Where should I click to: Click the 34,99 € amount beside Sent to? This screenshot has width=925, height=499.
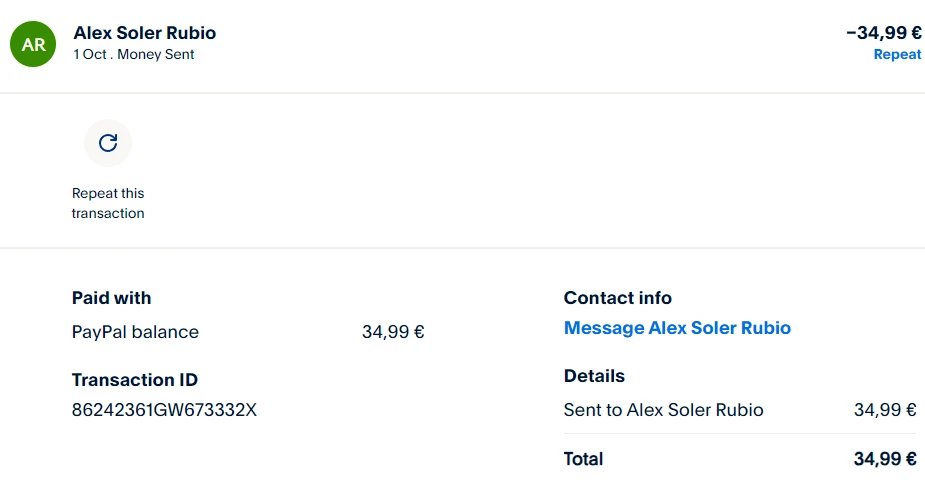[885, 410]
